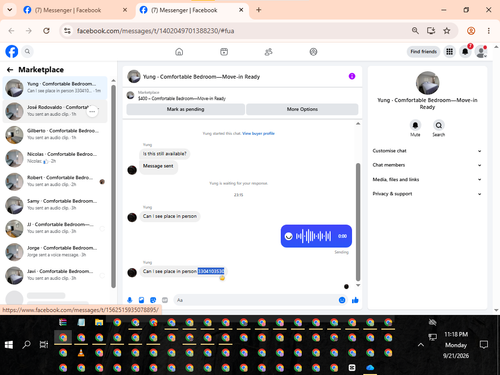
Task: Click the highlighted phone number in message
Action: pos(211,271)
